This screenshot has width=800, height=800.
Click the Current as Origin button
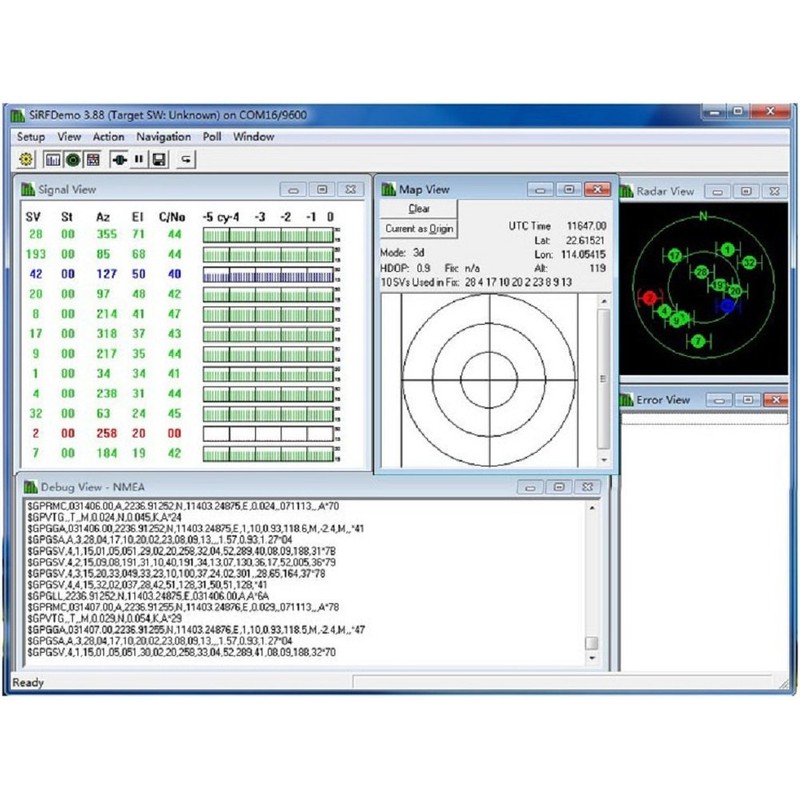tap(418, 228)
